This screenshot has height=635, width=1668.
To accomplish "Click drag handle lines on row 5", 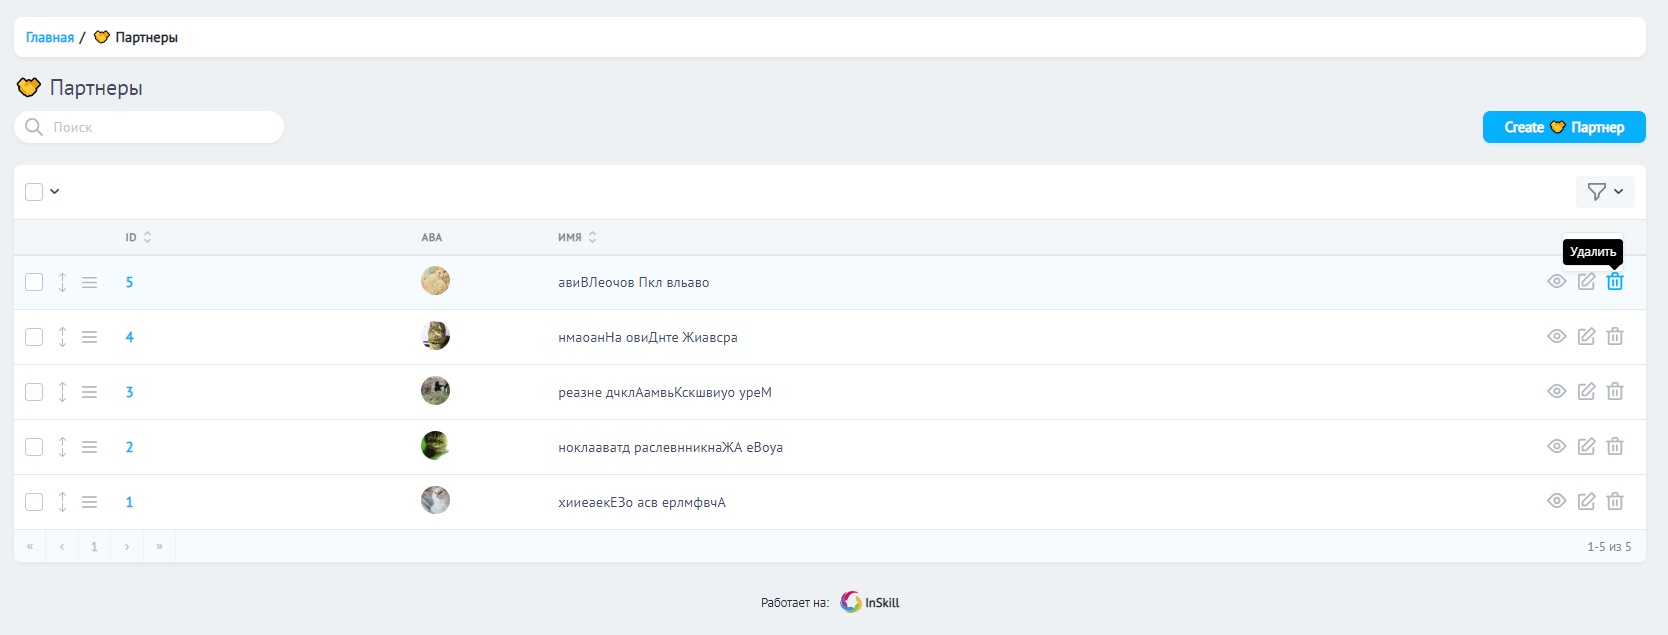I will 90,283.
